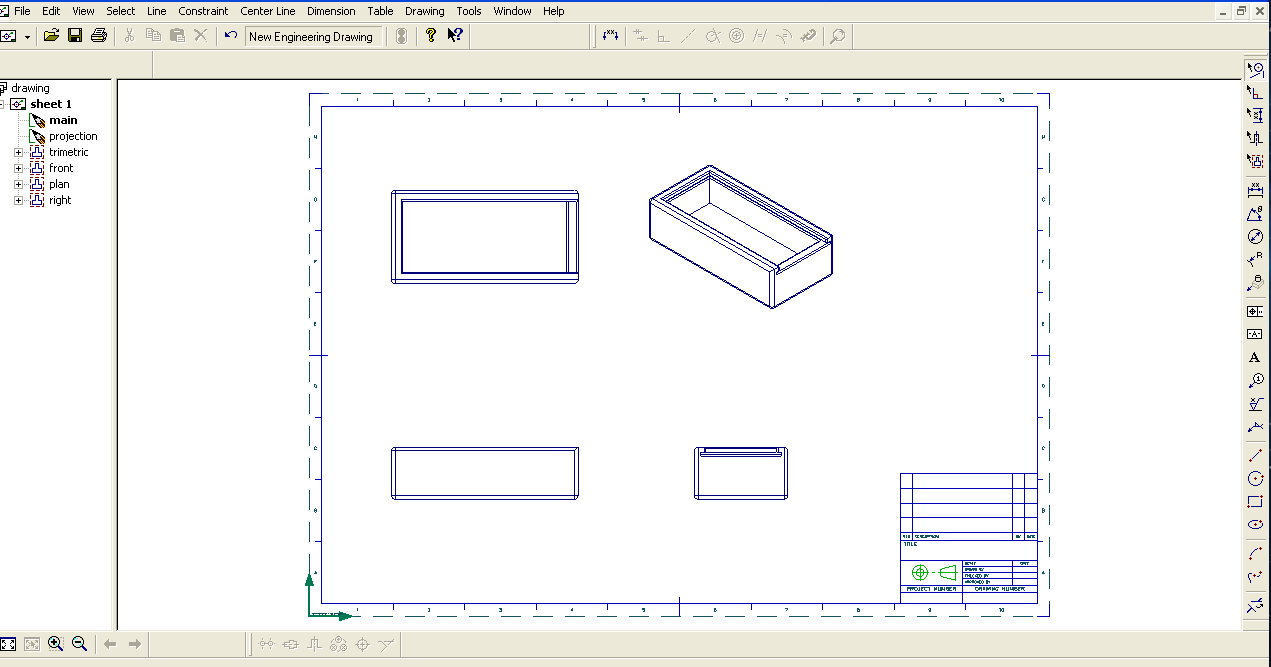Select the Zoom Out magnifier tool
This screenshot has height=667, width=1271.
tap(79, 644)
